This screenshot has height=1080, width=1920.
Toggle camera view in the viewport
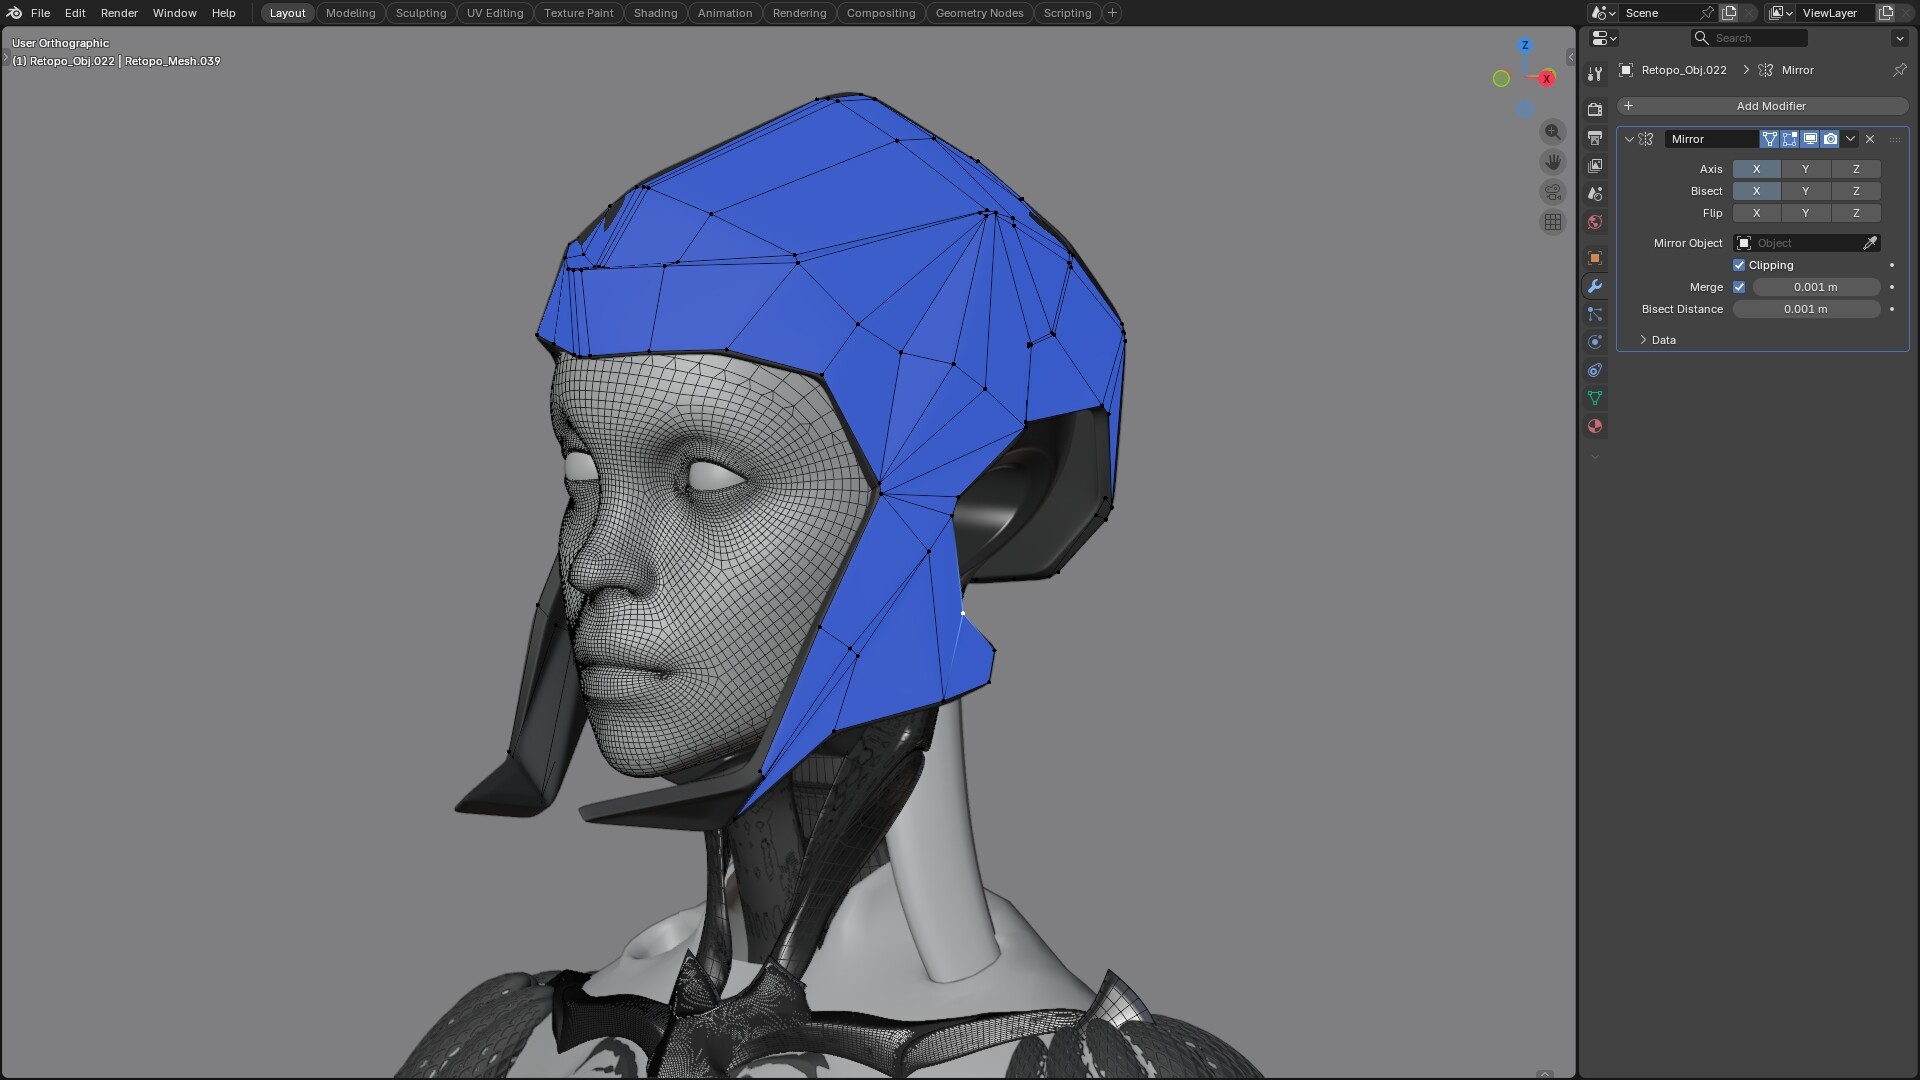click(1552, 192)
